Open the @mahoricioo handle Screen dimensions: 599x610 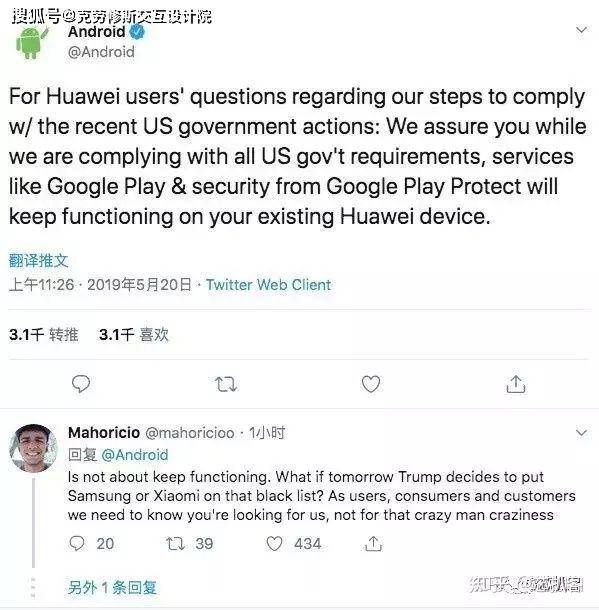pyautogui.click(x=190, y=433)
